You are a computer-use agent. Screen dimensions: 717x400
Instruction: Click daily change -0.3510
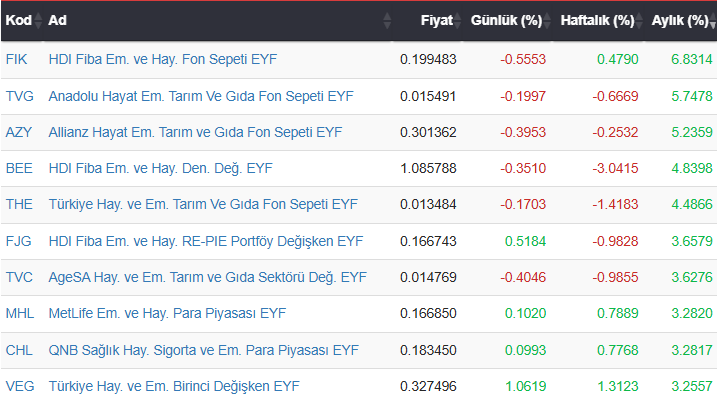point(523,169)
